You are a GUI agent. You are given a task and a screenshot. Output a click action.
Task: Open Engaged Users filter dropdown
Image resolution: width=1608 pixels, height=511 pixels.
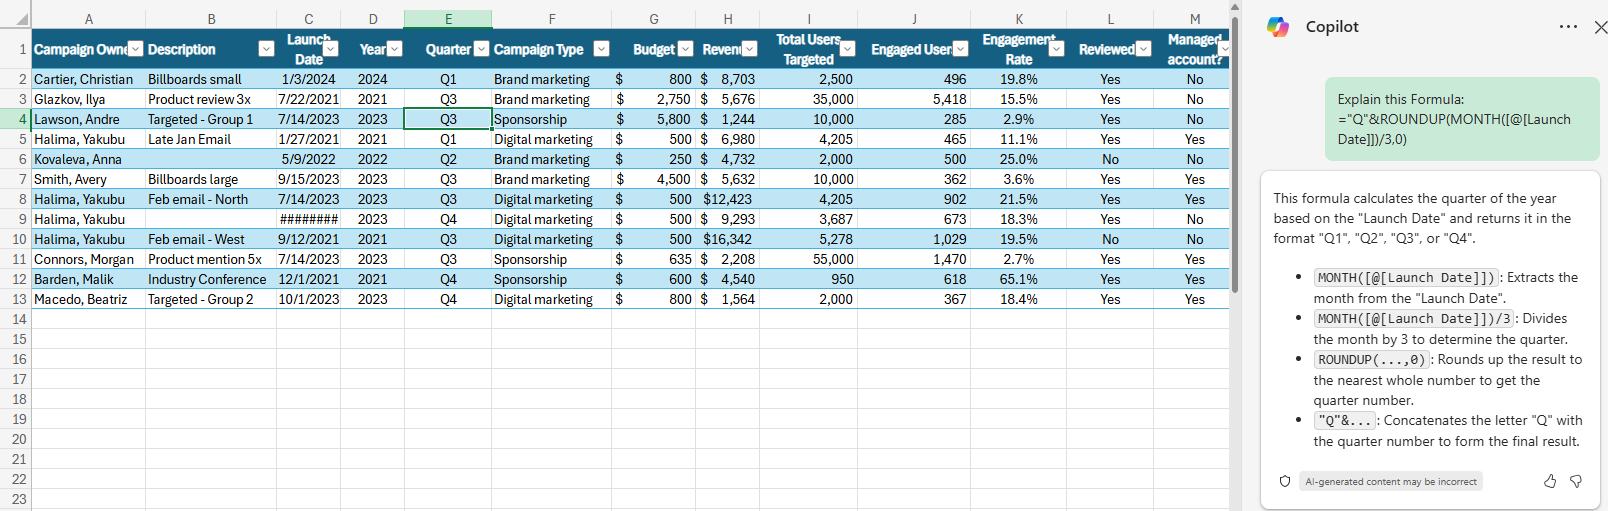pyautogui.click(x=961, y=49)
